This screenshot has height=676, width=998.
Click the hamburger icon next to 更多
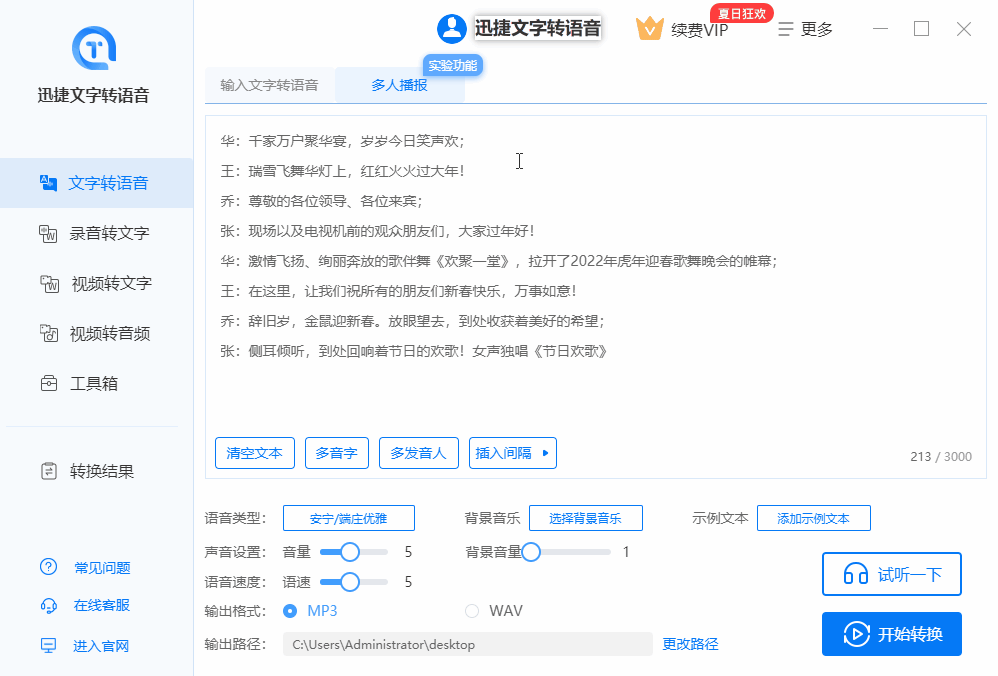(785, 29)
